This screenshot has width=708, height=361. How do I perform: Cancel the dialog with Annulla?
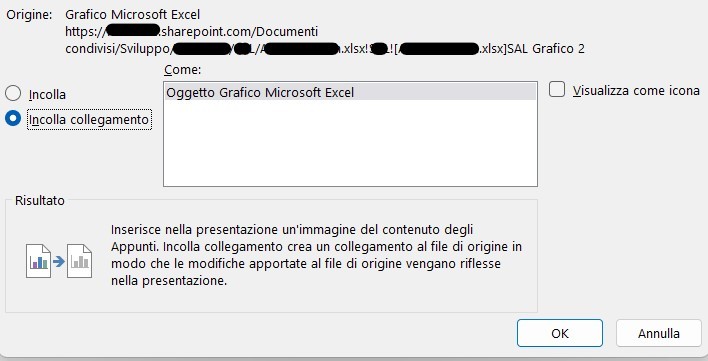[659, 333]
